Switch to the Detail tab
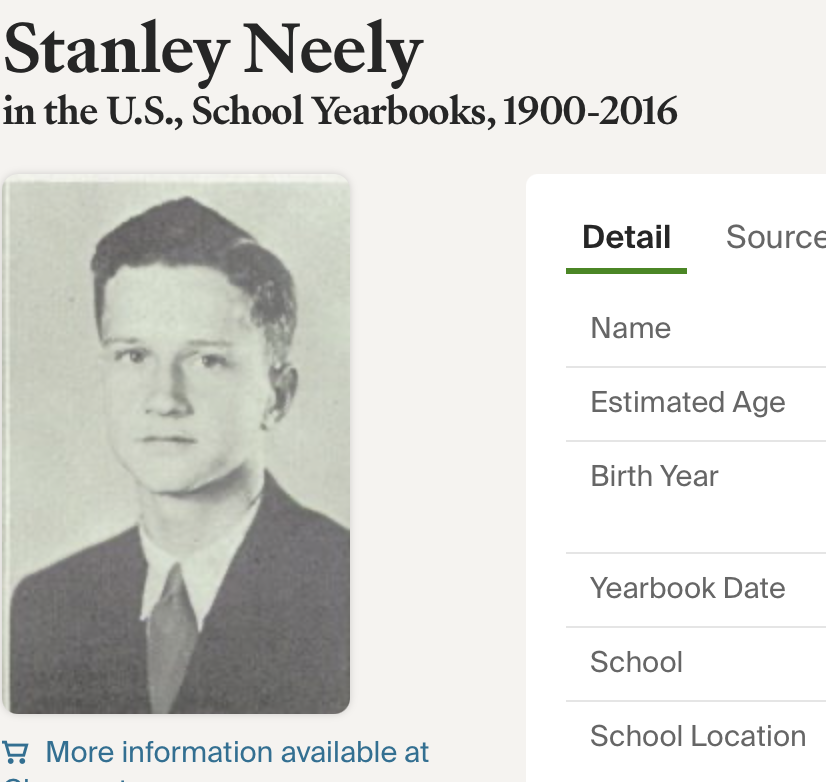 pyautogui.click(x=626, y=237)
